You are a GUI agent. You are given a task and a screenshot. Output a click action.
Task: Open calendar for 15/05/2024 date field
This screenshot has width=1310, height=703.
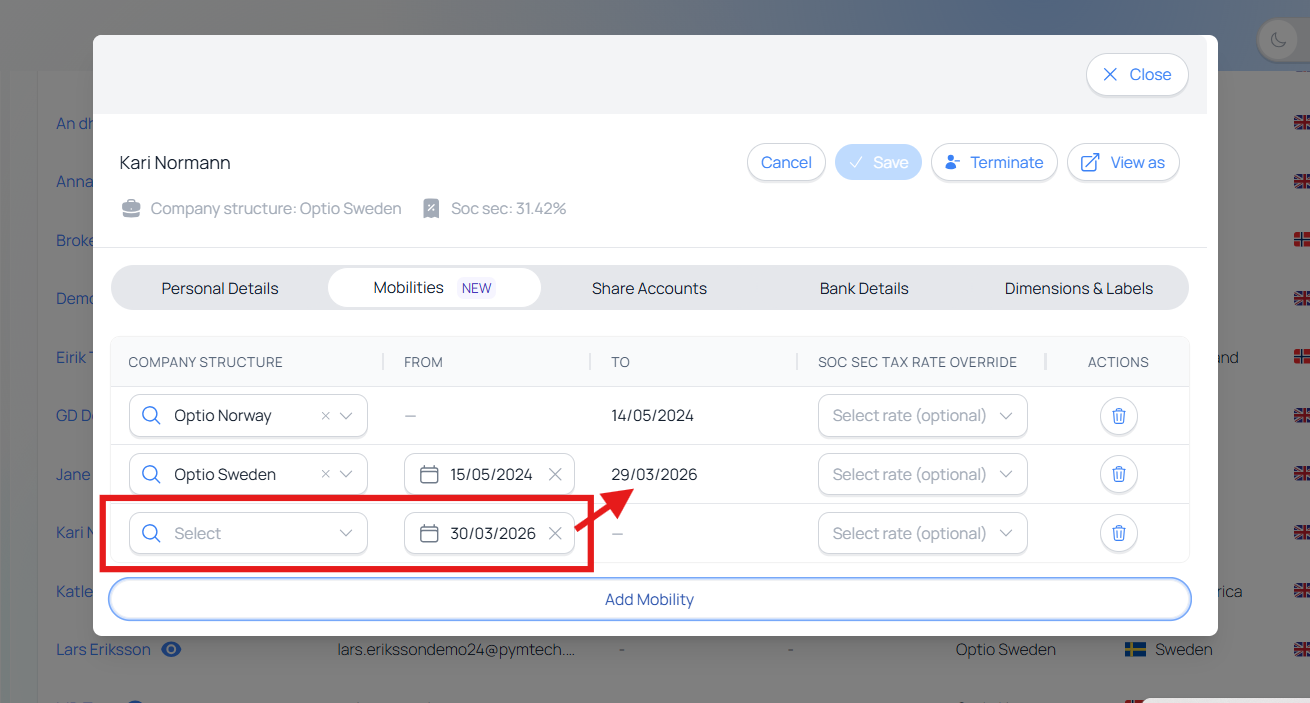[x=429, y=475]
